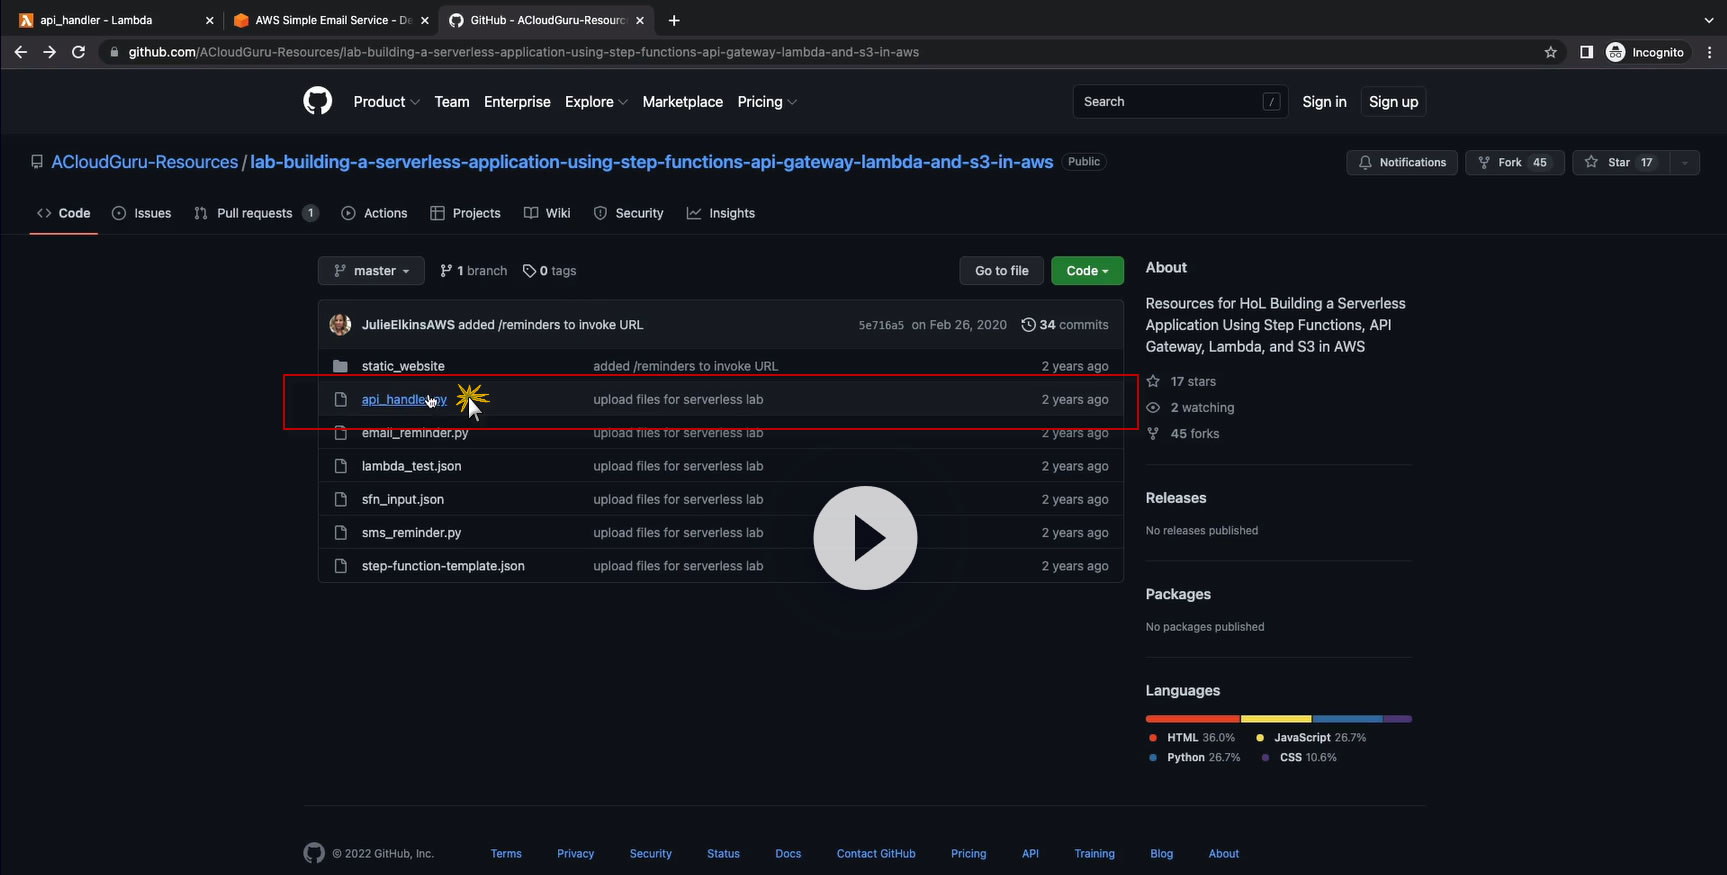View the Insights tab

click(x=720, y=213)
